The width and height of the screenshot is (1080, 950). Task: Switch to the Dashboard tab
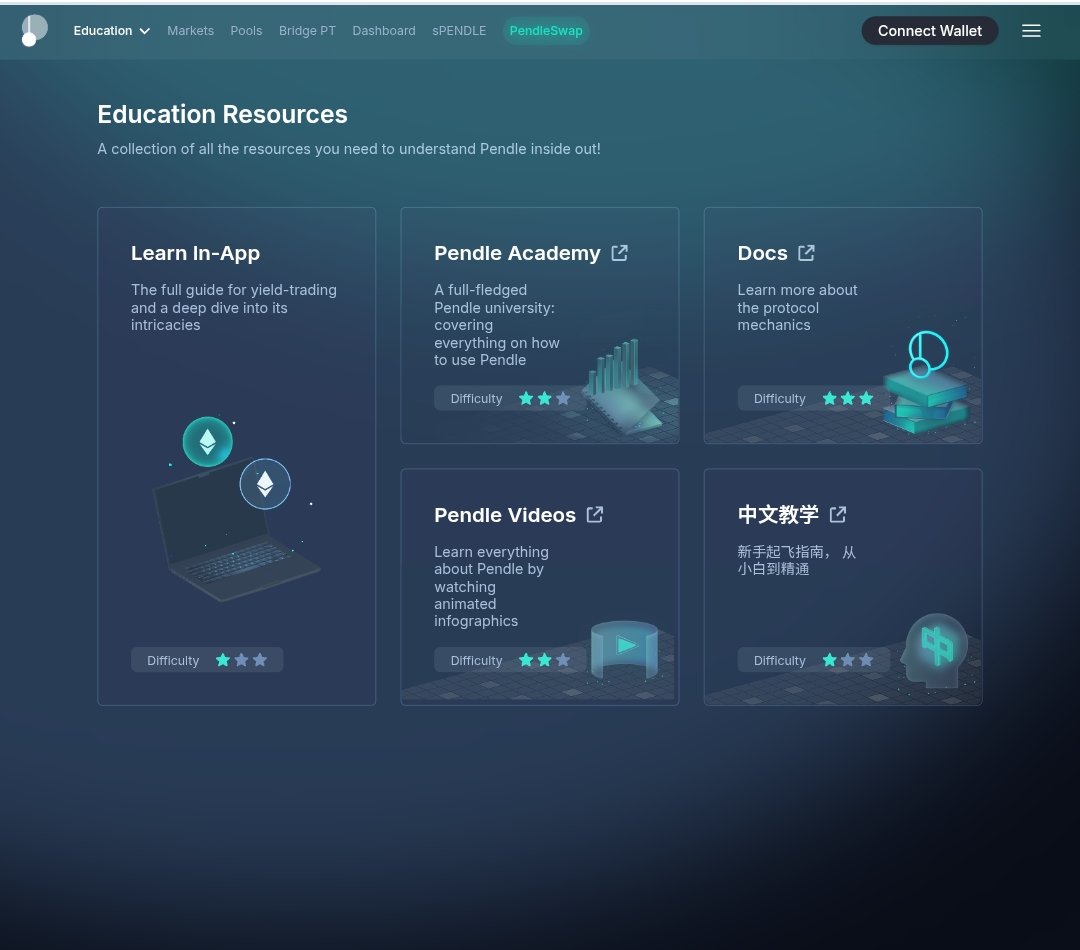[x=384, y=31]
